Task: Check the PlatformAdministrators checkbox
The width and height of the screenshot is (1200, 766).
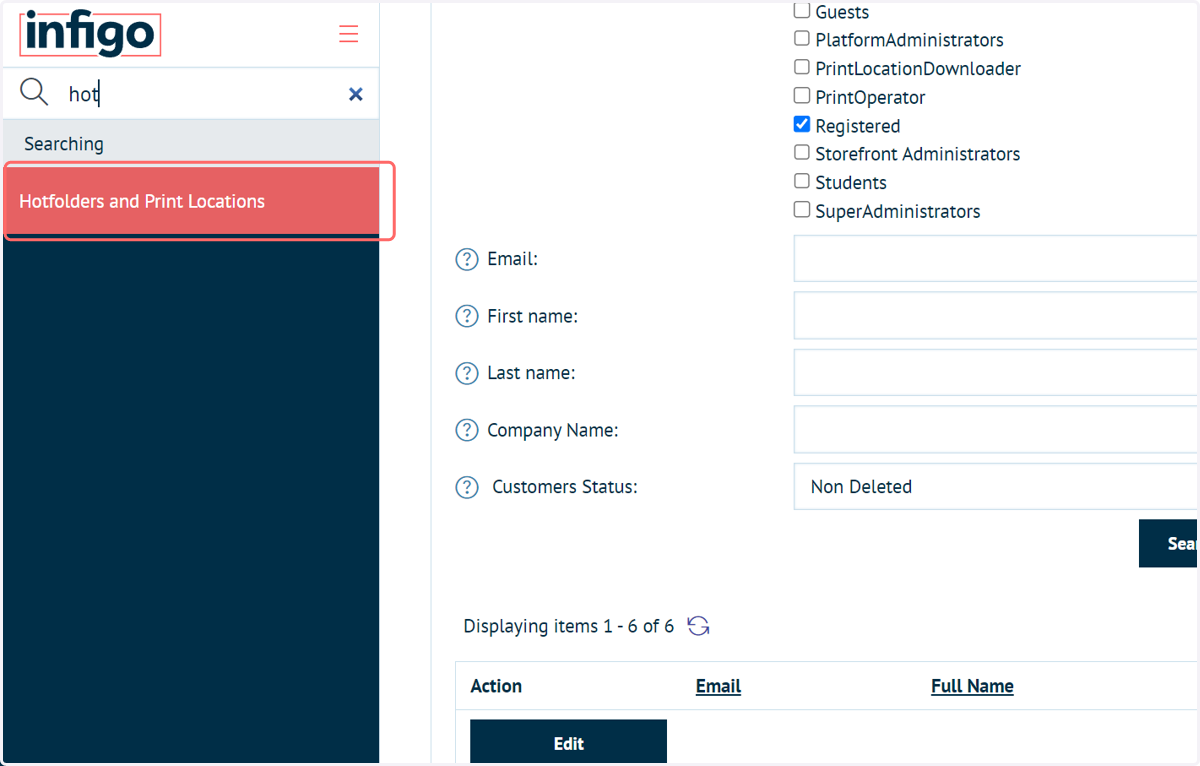Action: tap(802, 39)
